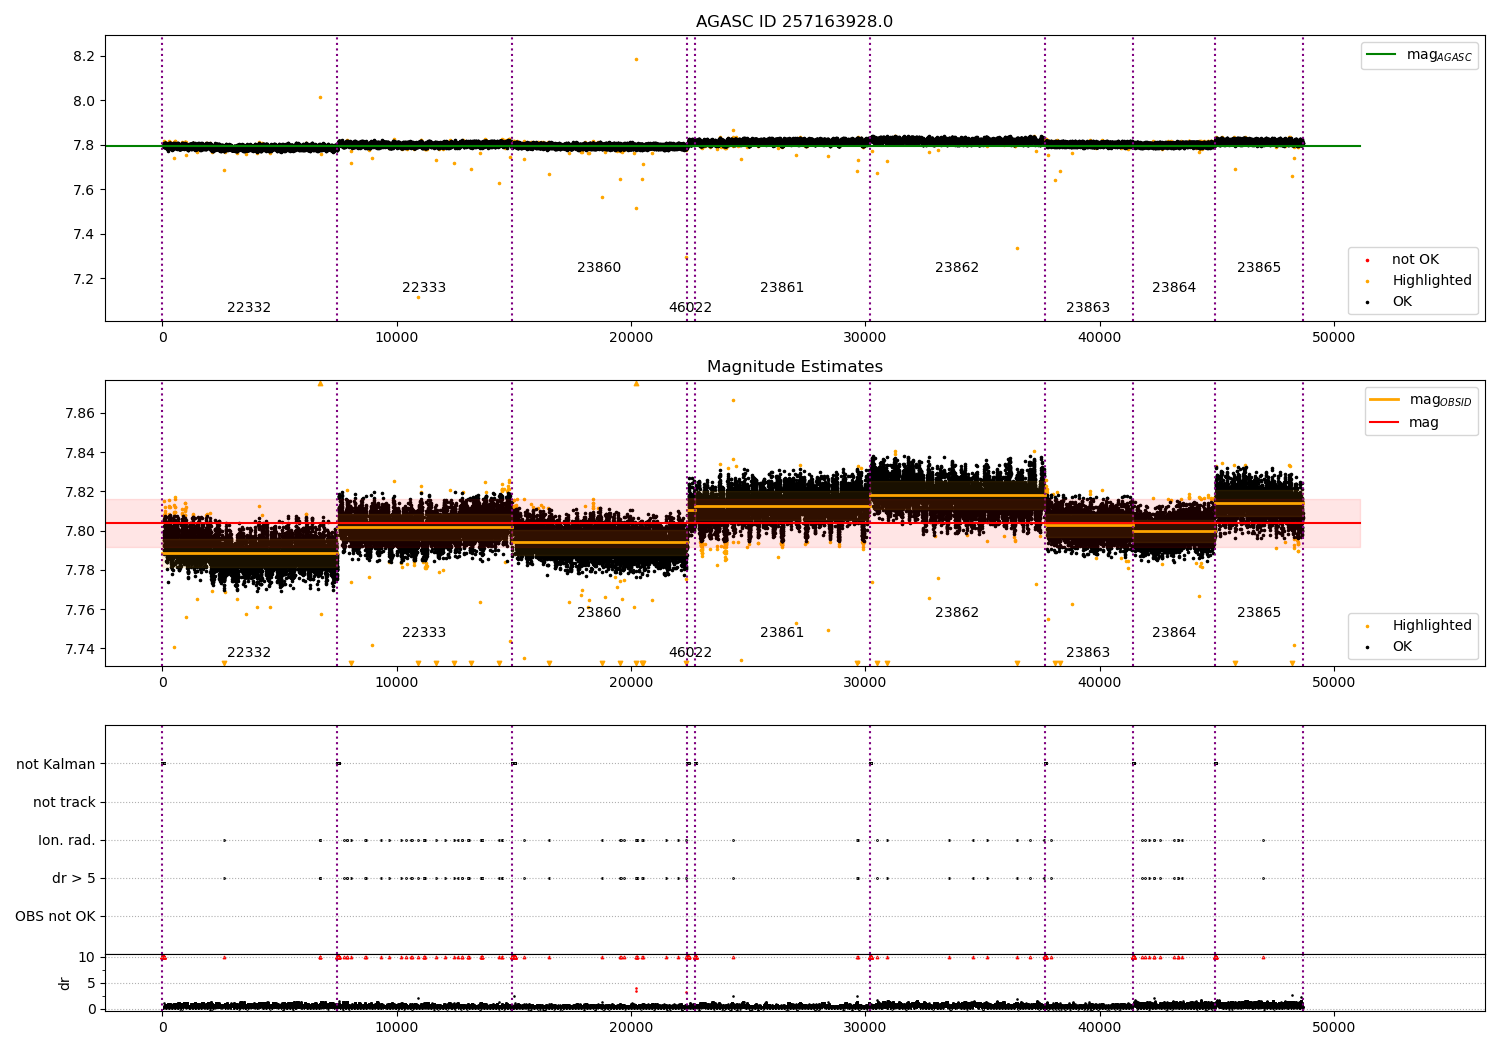Select mag OBSID legend entry in middle plot

pos(1421,400)
